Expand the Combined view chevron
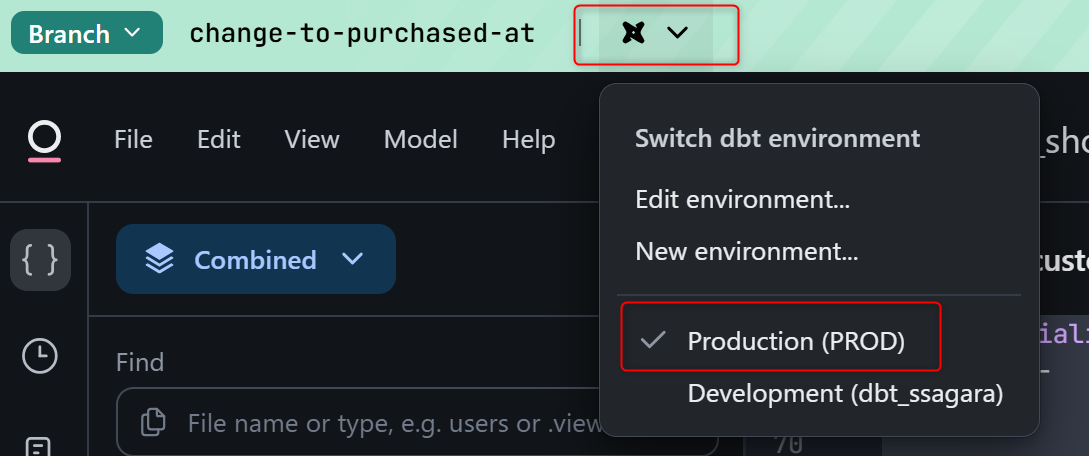 point(352,260)
